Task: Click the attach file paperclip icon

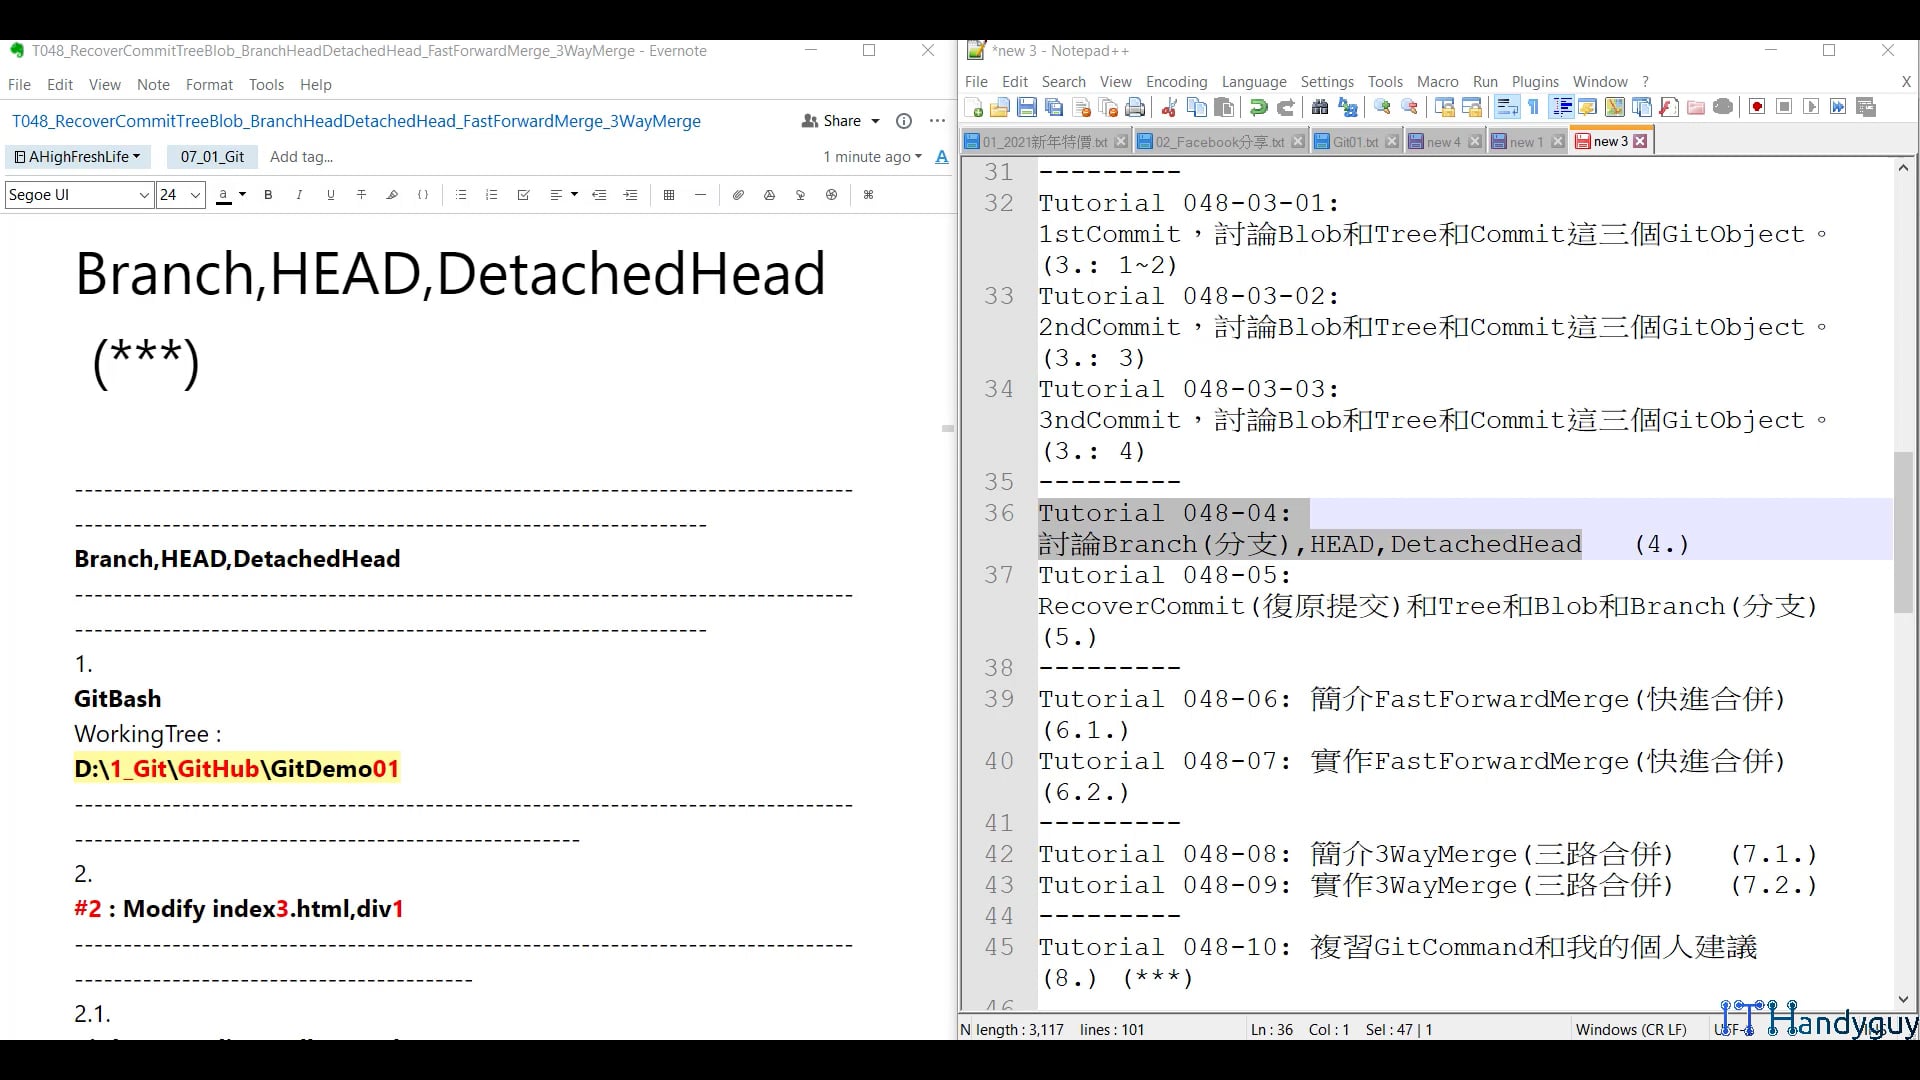Action: tap(738, 195)
